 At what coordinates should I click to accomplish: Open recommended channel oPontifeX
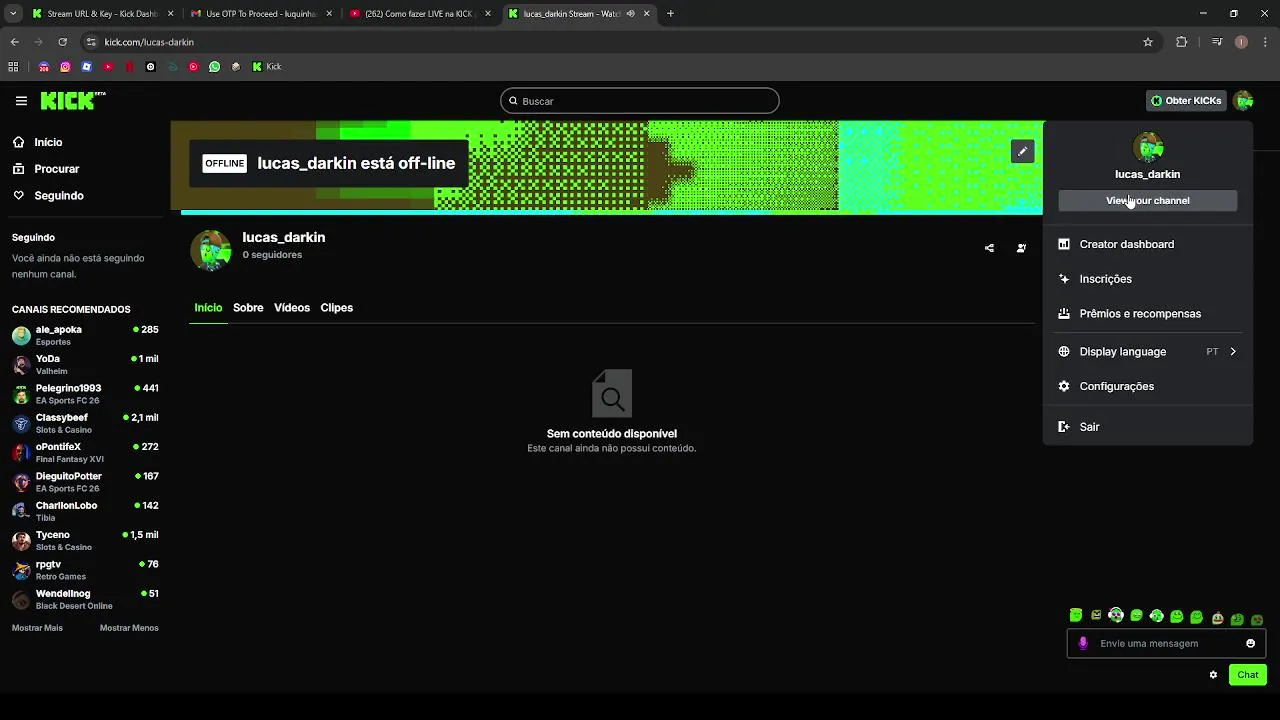(85, 452)
